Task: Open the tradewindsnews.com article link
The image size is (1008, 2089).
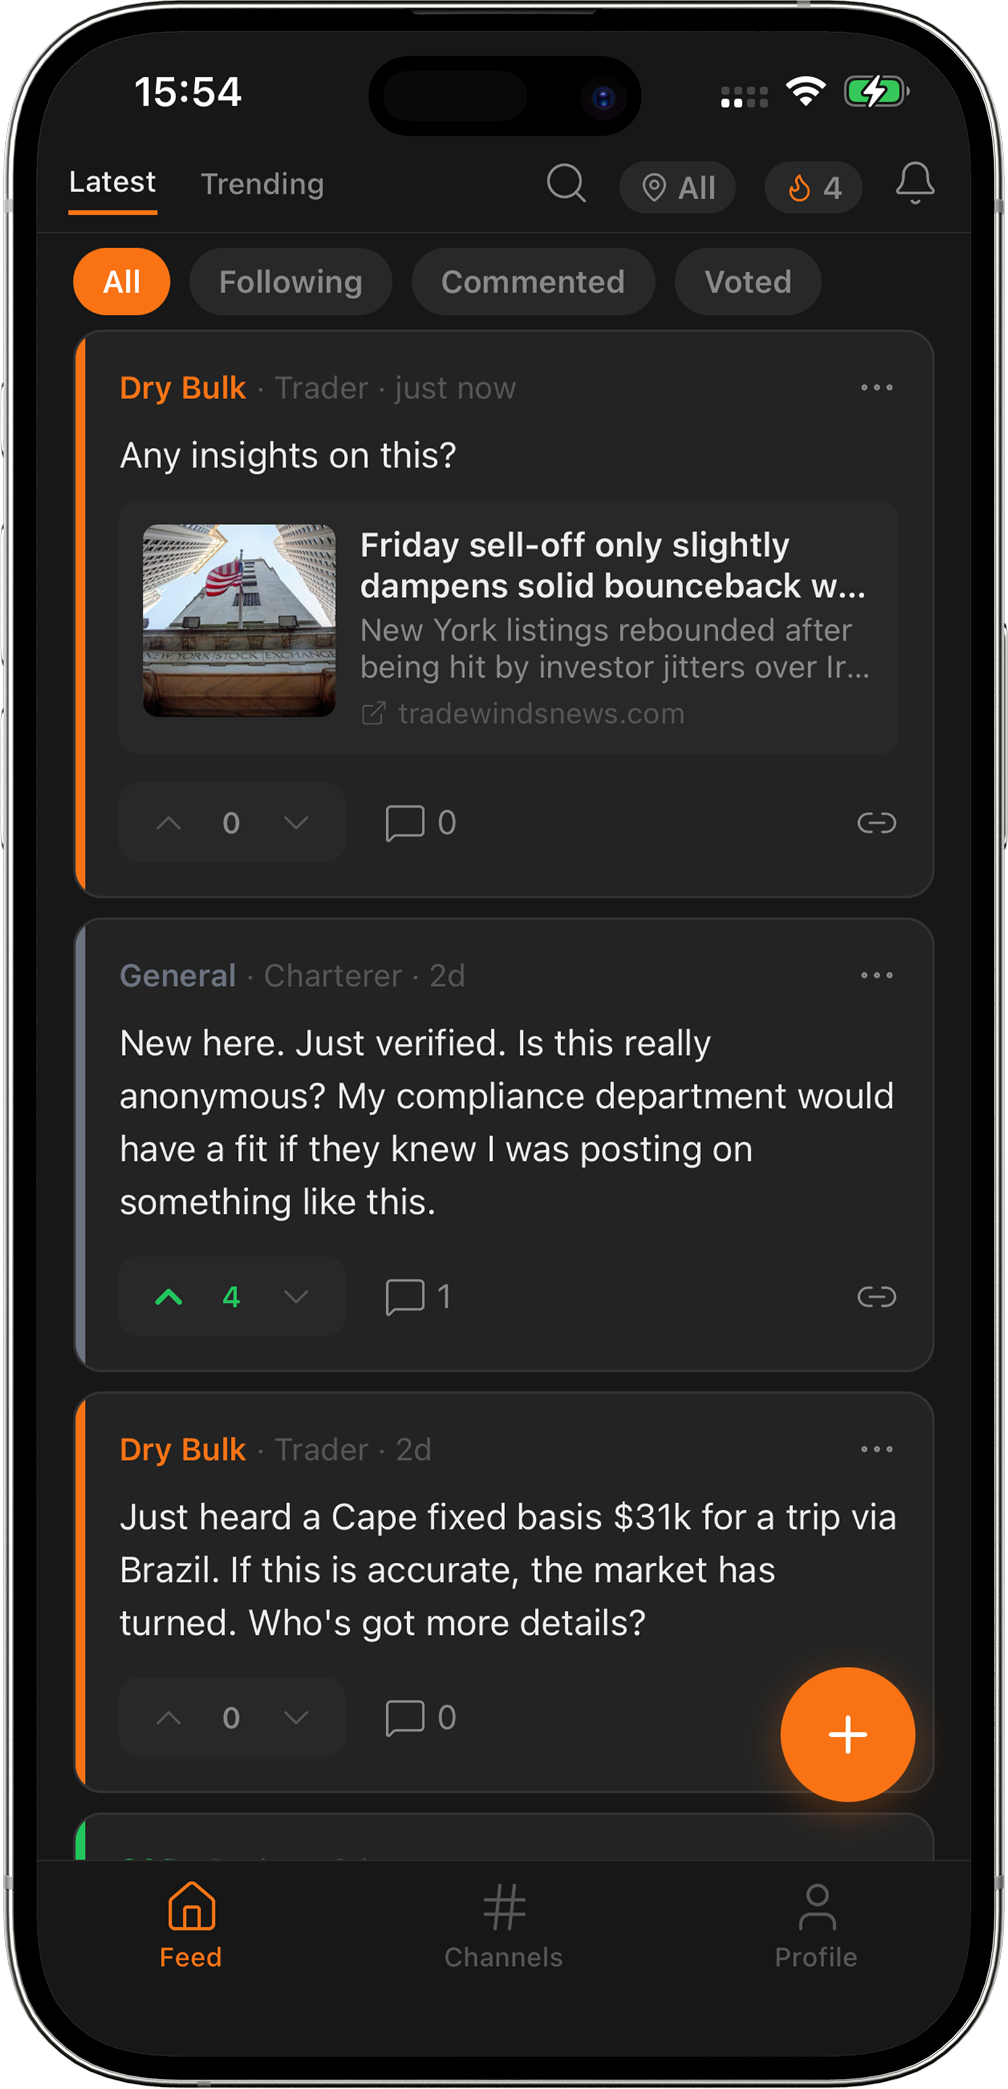Action: point(540,714)
